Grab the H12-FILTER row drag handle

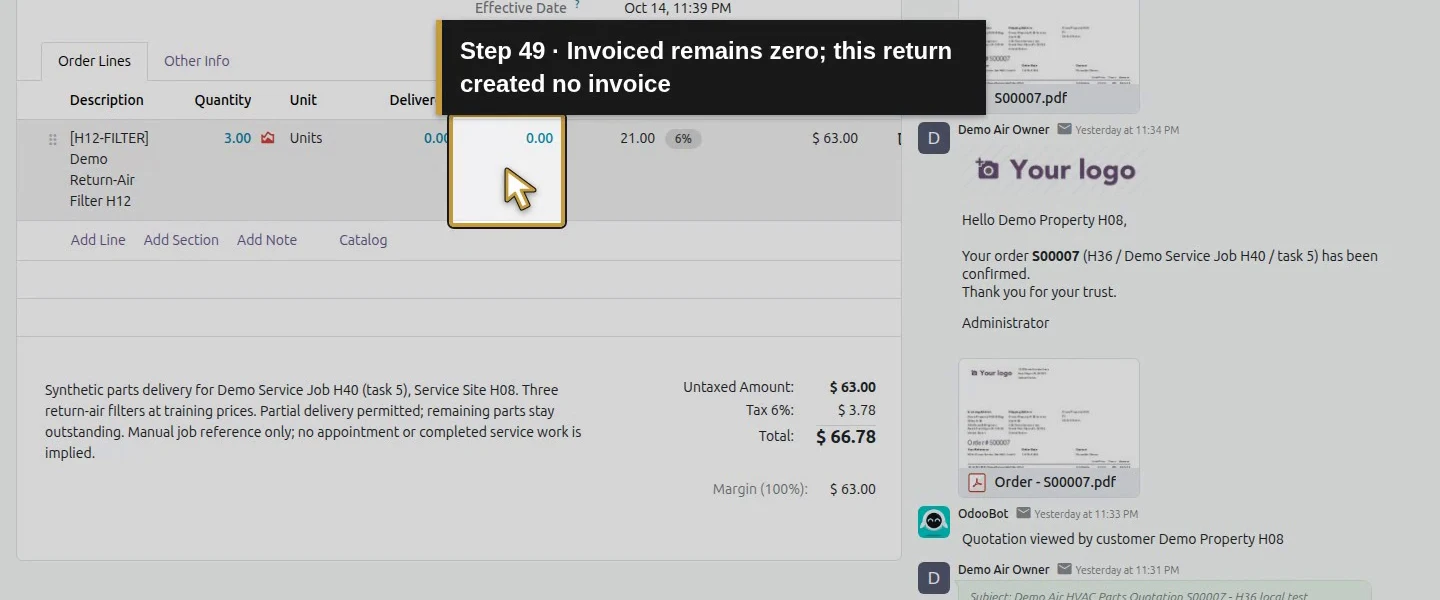coord(53,140)
